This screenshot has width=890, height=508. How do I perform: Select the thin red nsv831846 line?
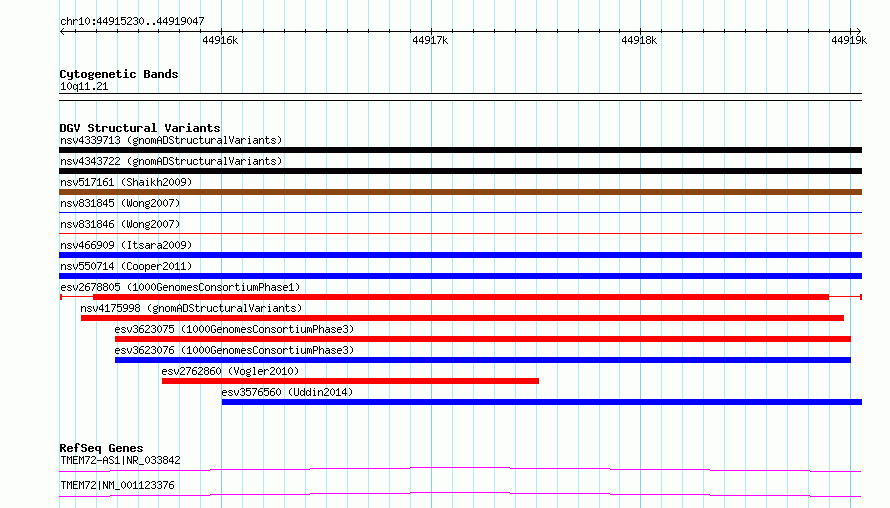tap(460, 233)
